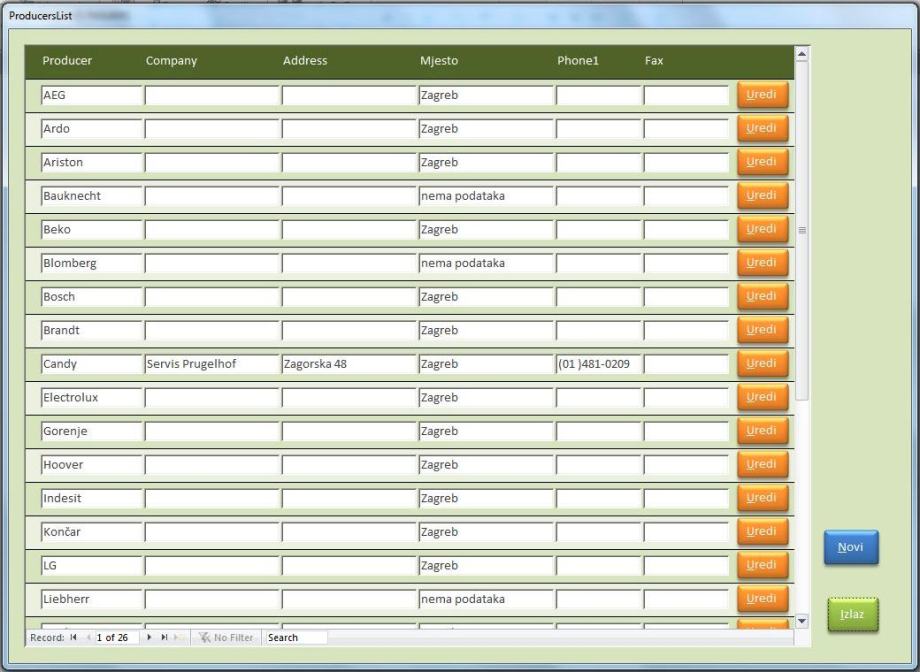This screenshot has height=672, width=920.
Task: Select the Candy producer field
Action: 92,364
